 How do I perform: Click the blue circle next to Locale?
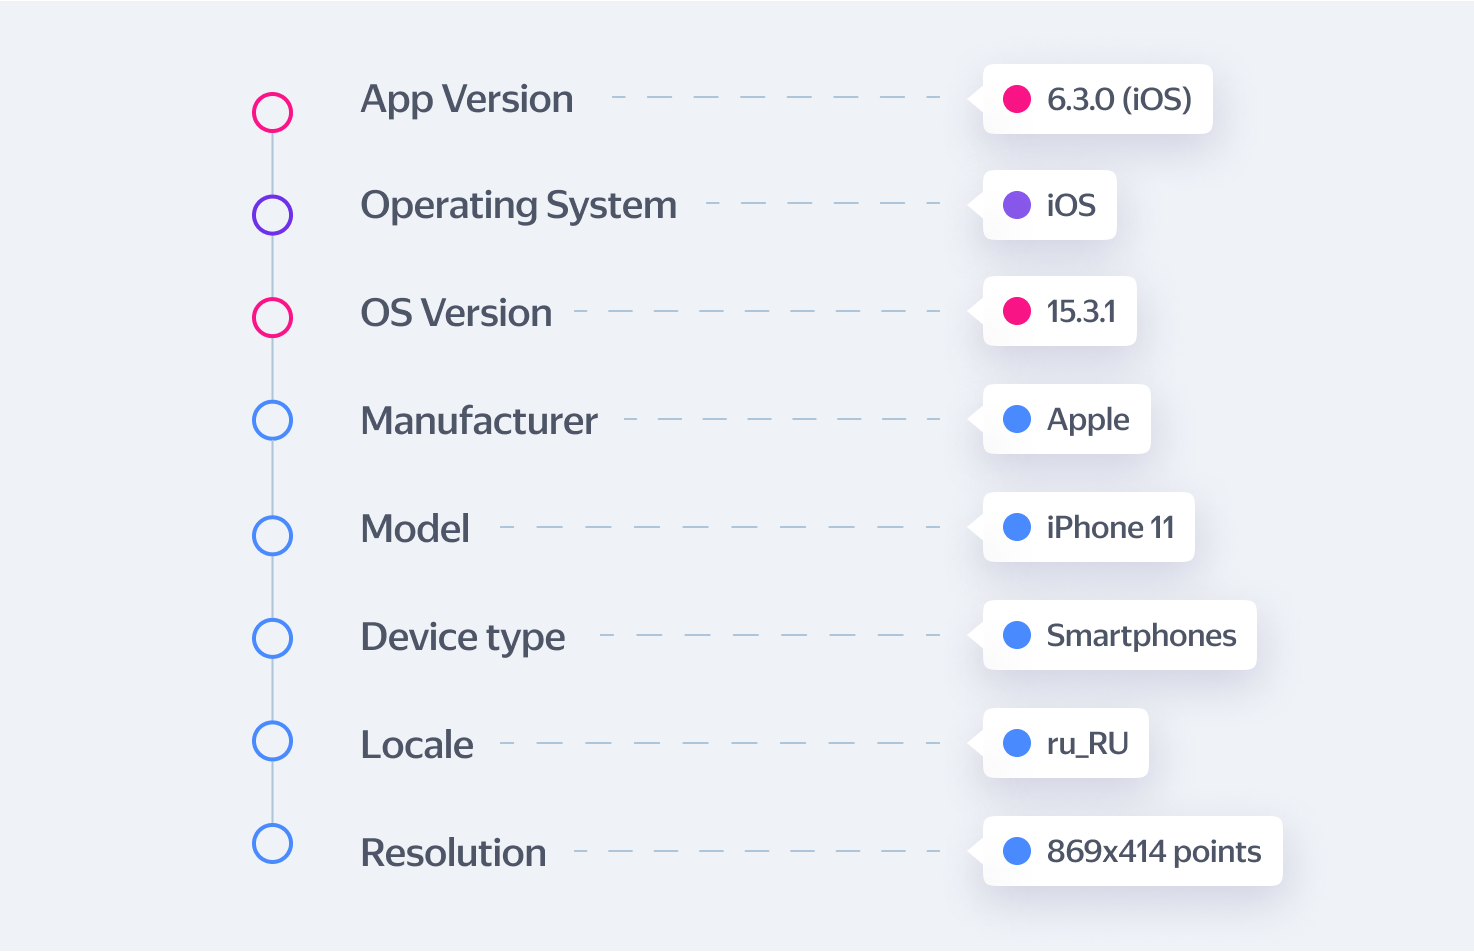[272, 741]
